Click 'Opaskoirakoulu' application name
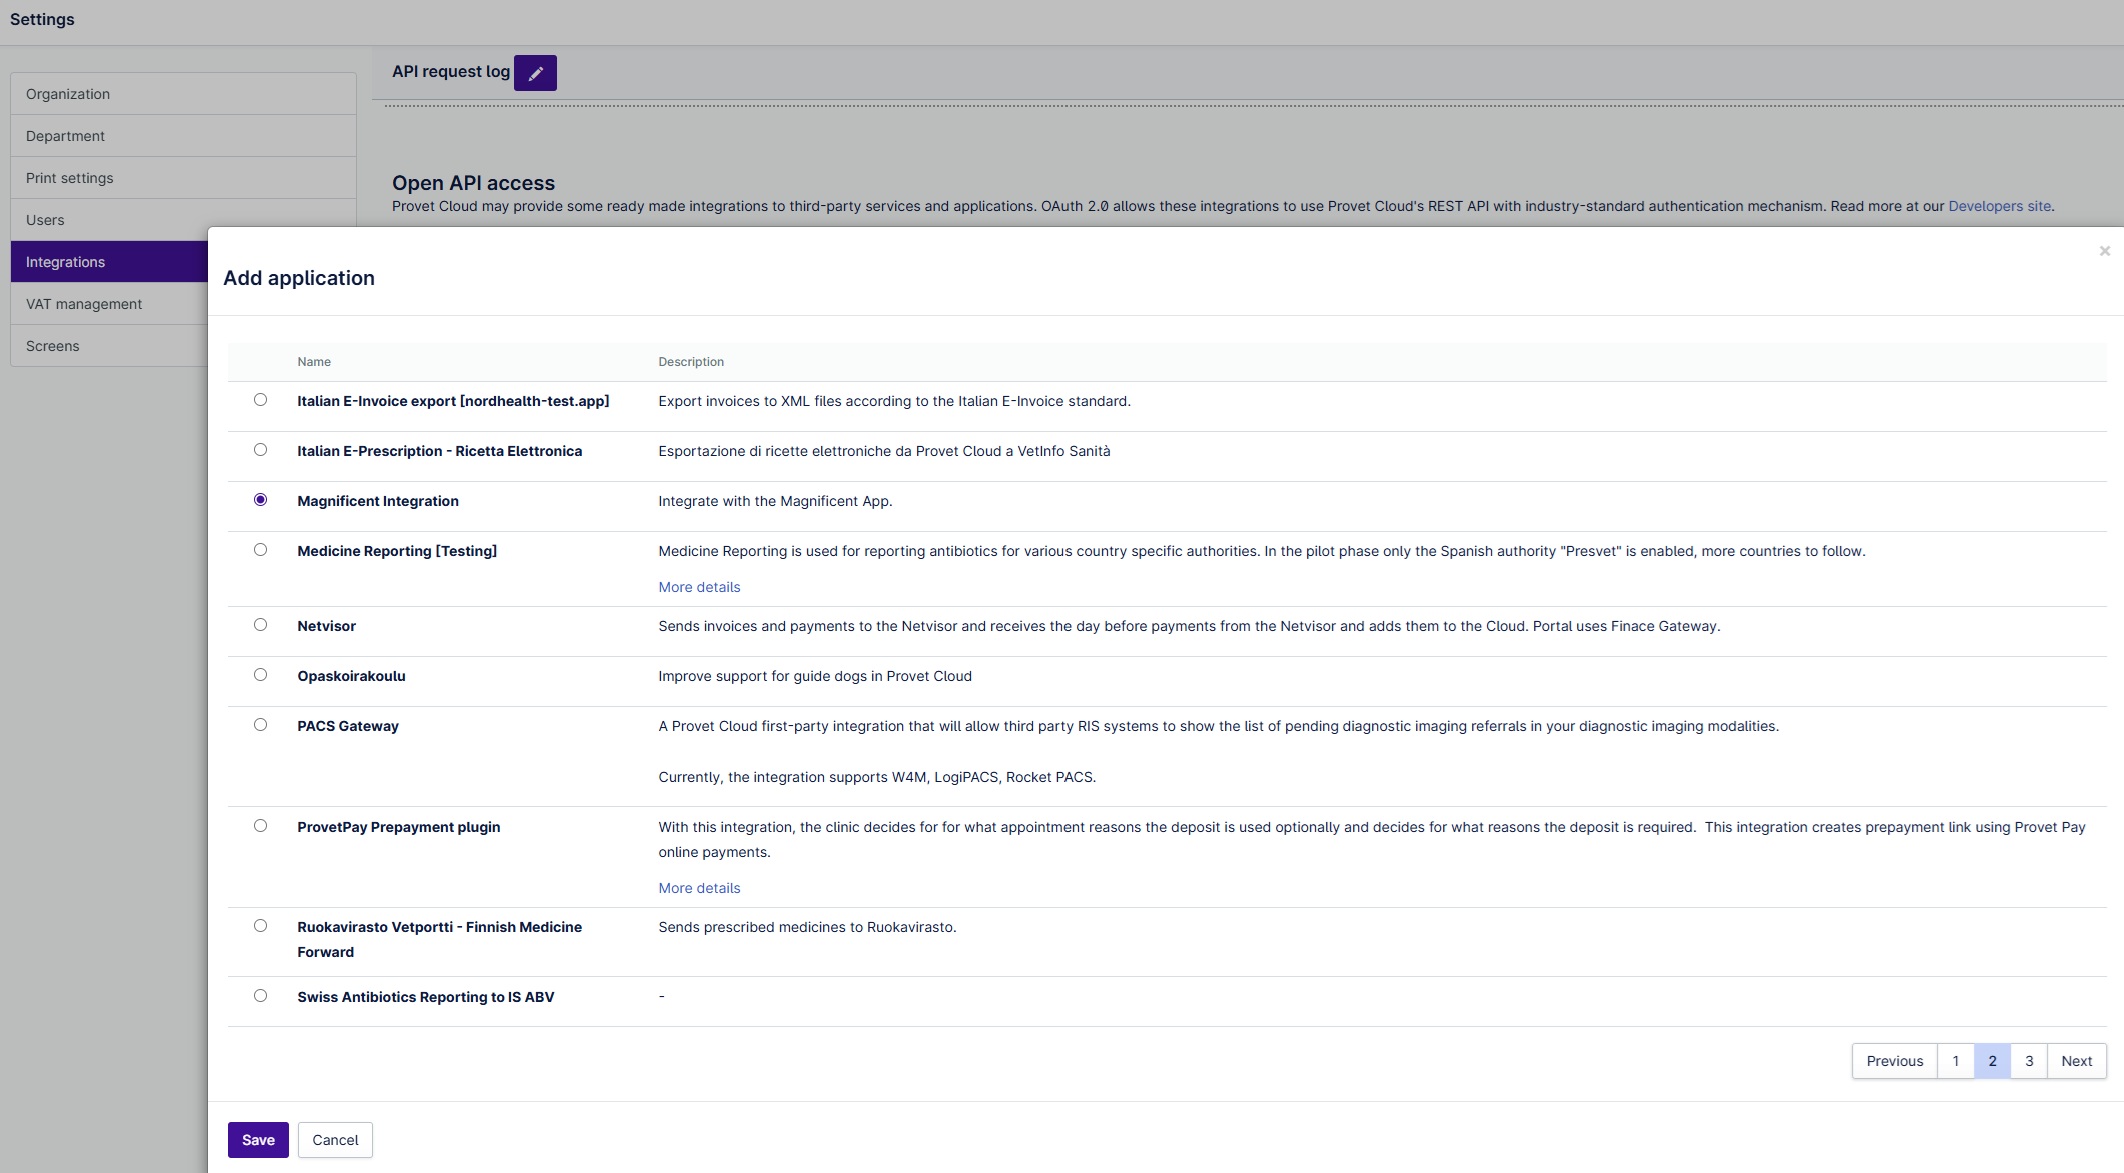Viewport: 2124px width, 1173px height. point(351,676)
